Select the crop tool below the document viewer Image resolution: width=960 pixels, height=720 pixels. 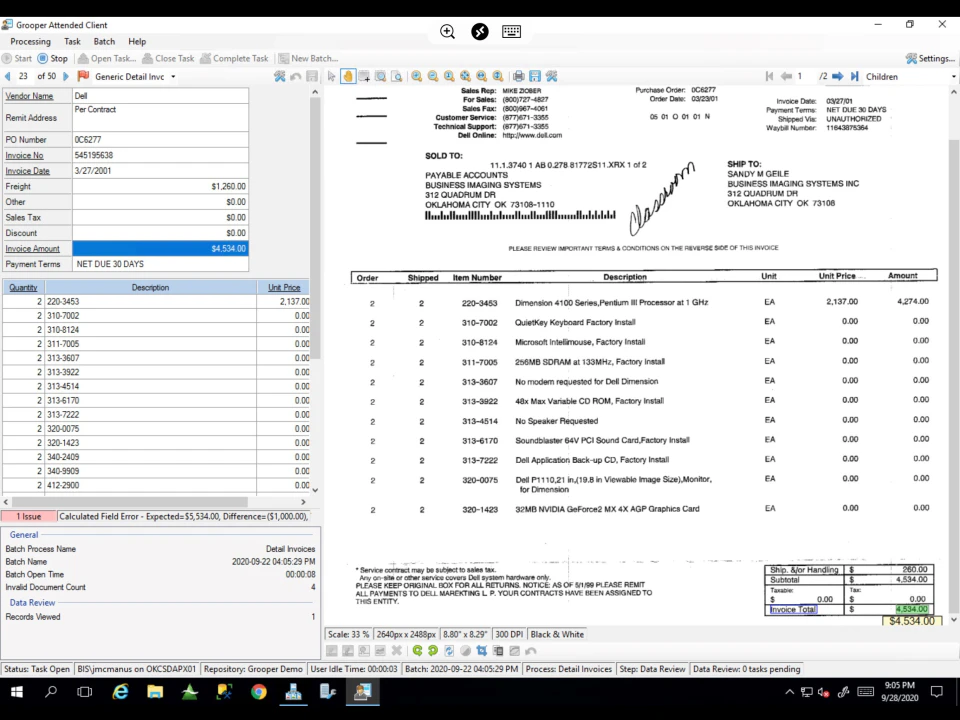pyautogui.click(x=482, y=650)
